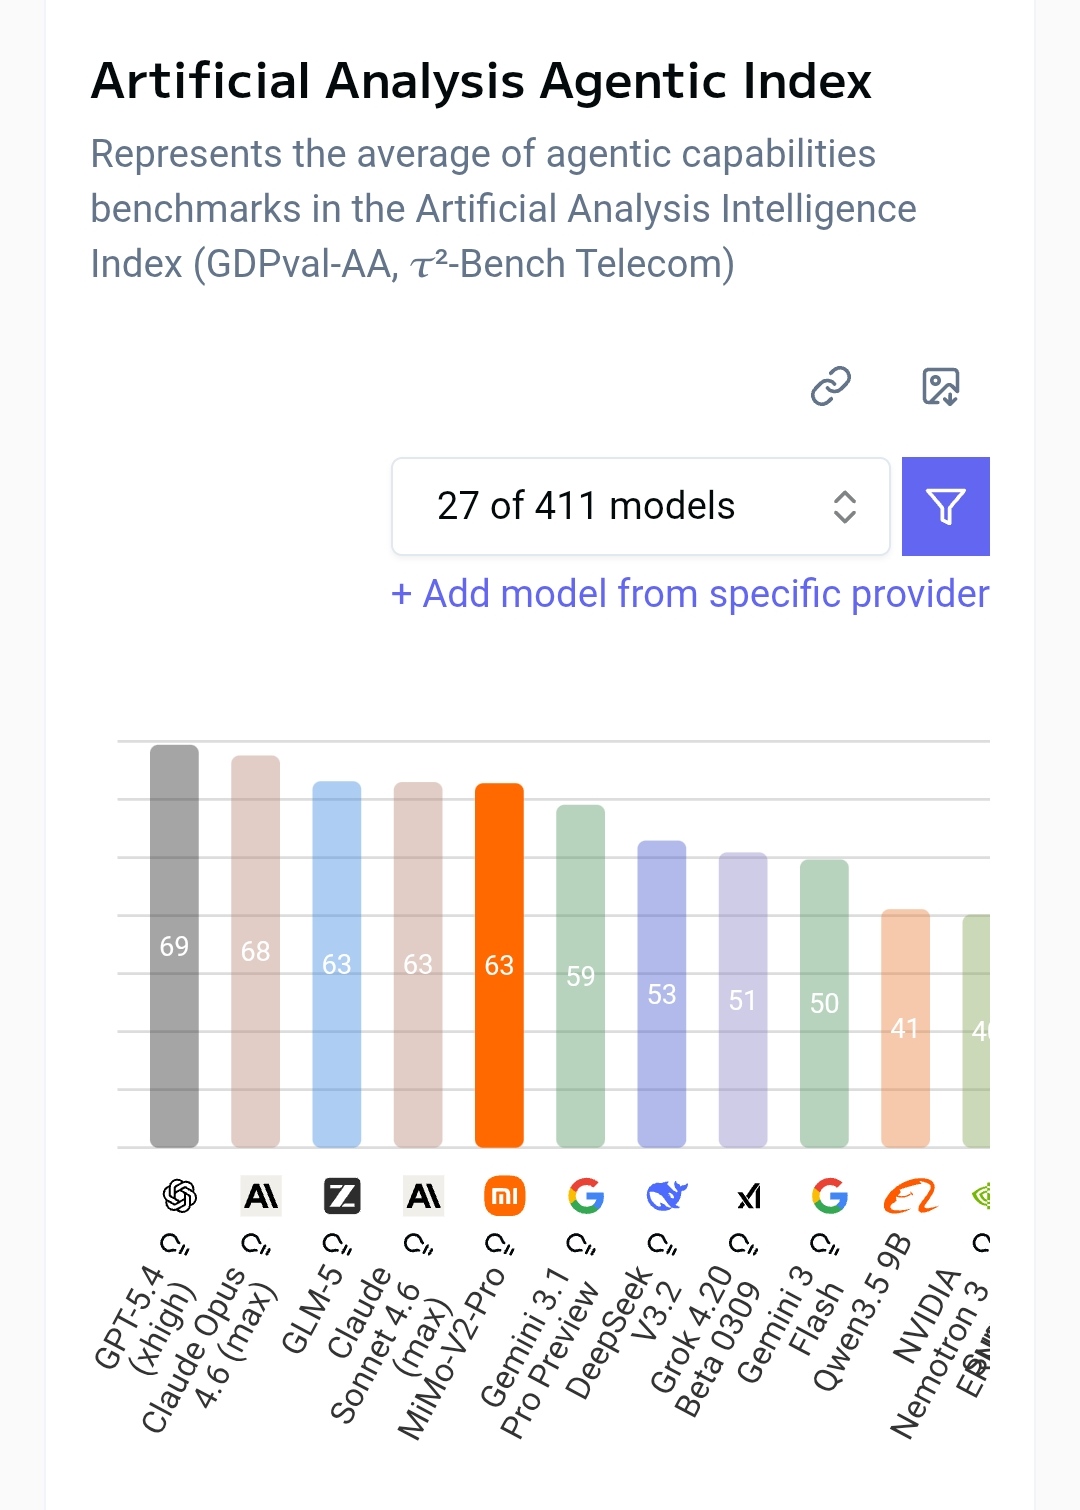Click the Xiaomi logo under MiMo-V2-Pro

click(504, 1195)
